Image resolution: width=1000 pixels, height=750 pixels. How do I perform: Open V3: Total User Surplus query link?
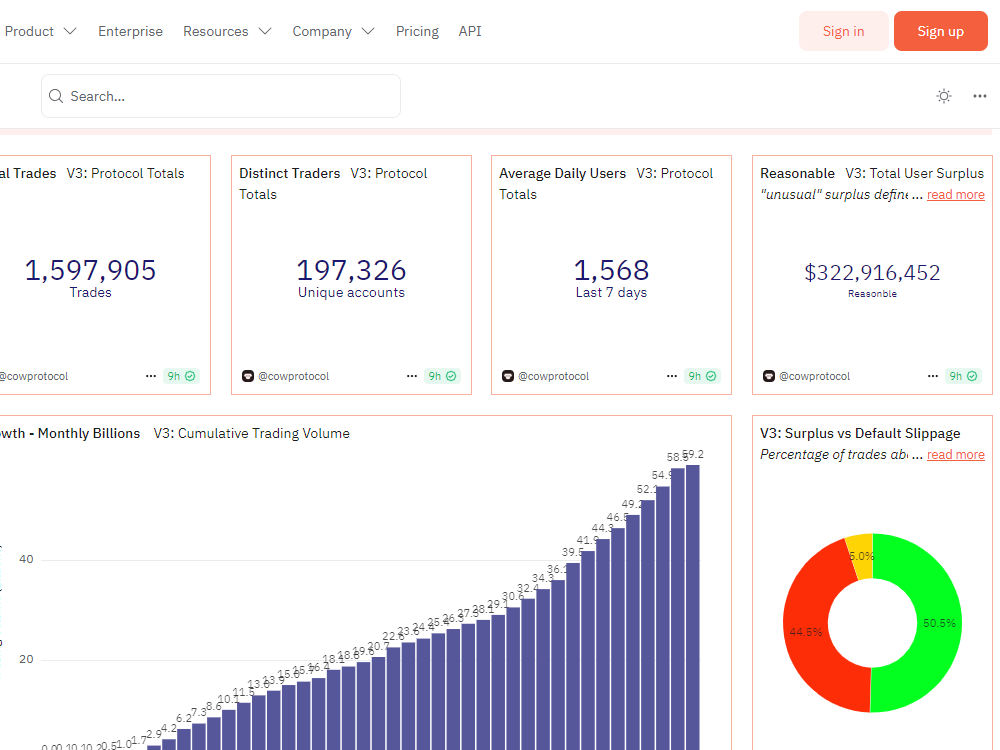point(915,173)
